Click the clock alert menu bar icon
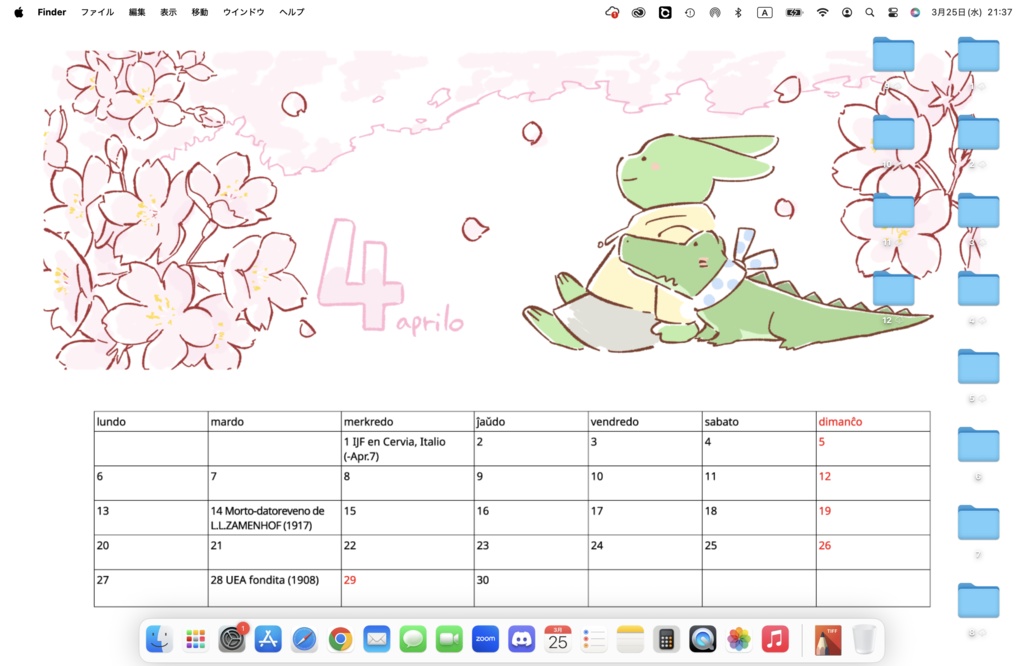This screenshot has height=666, width=1024. coord(690,12)
